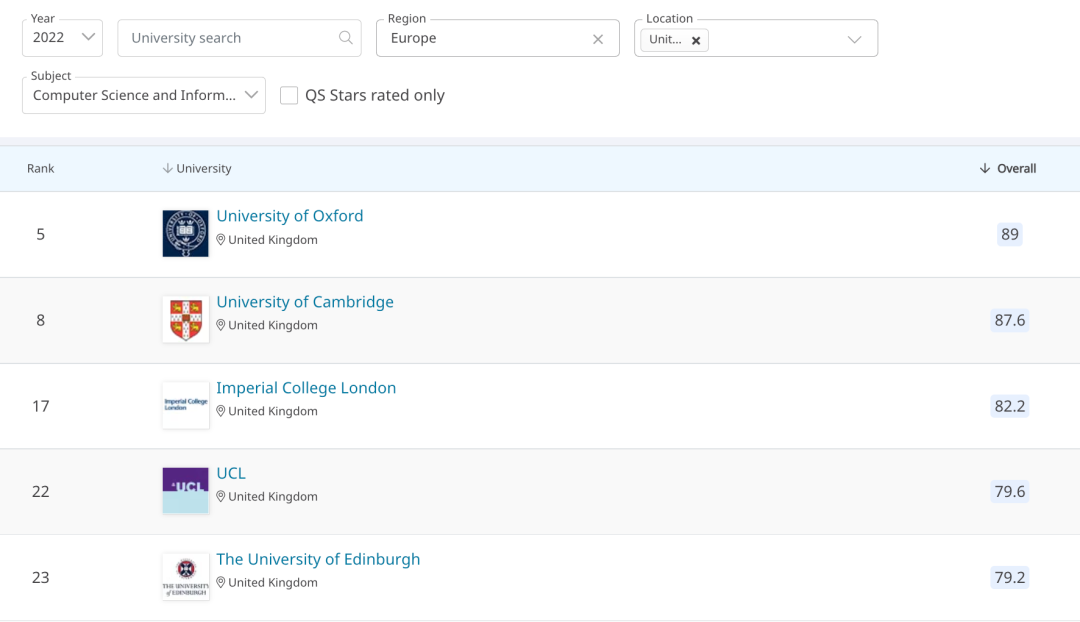Sort the table by Overall score
The image size is (1080, 622).
[x=1008, y=168]
